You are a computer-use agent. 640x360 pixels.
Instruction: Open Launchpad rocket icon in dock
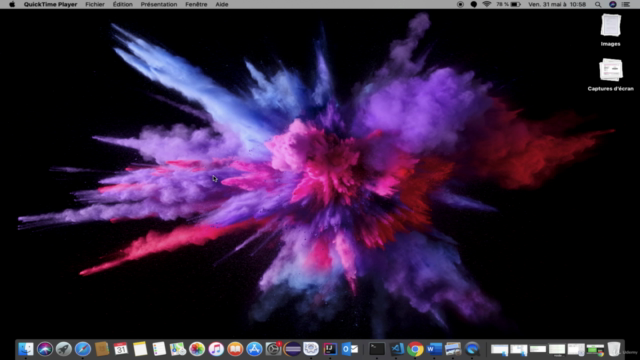point(64,349)
